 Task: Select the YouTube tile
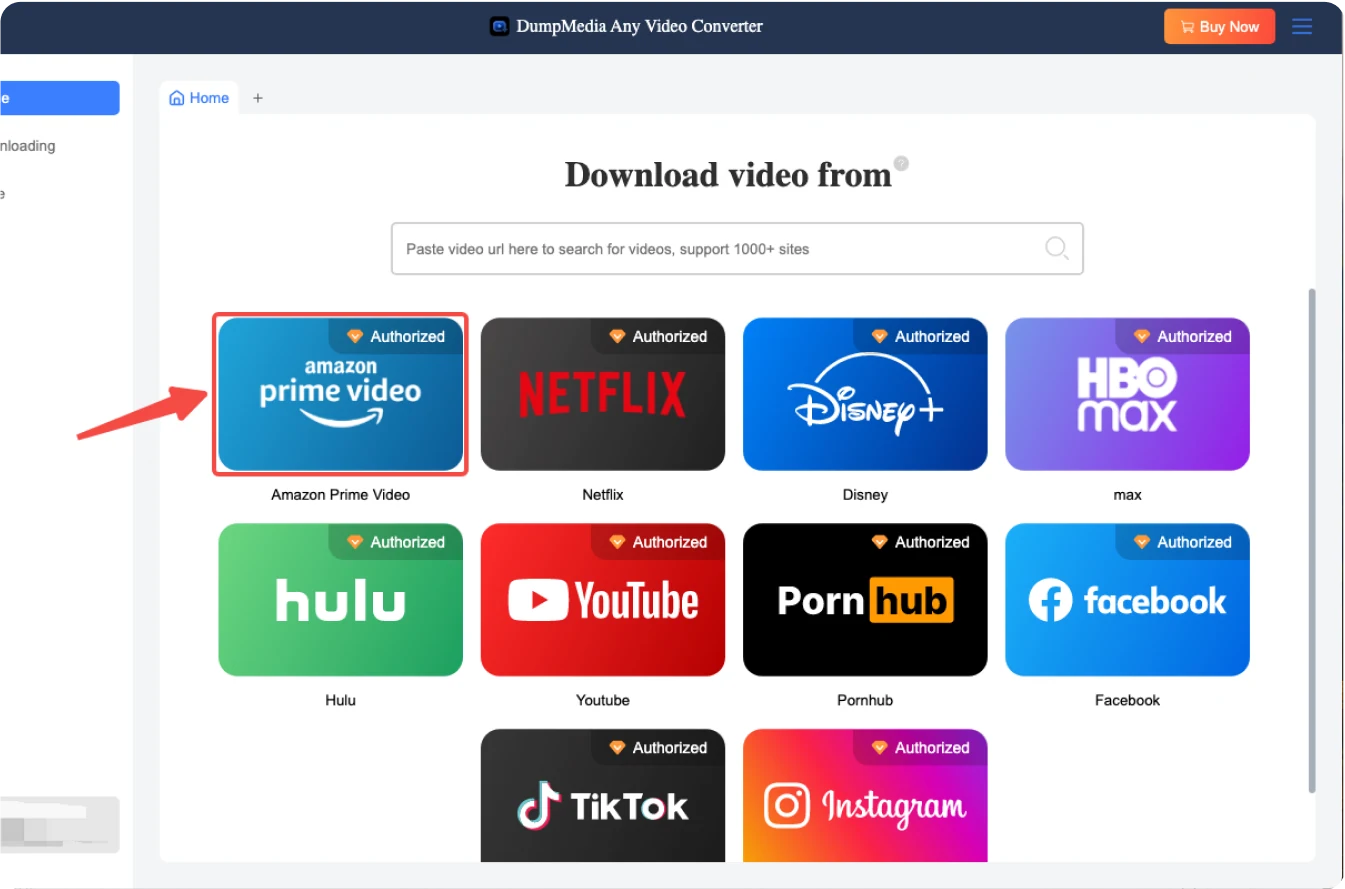point(603,600)
